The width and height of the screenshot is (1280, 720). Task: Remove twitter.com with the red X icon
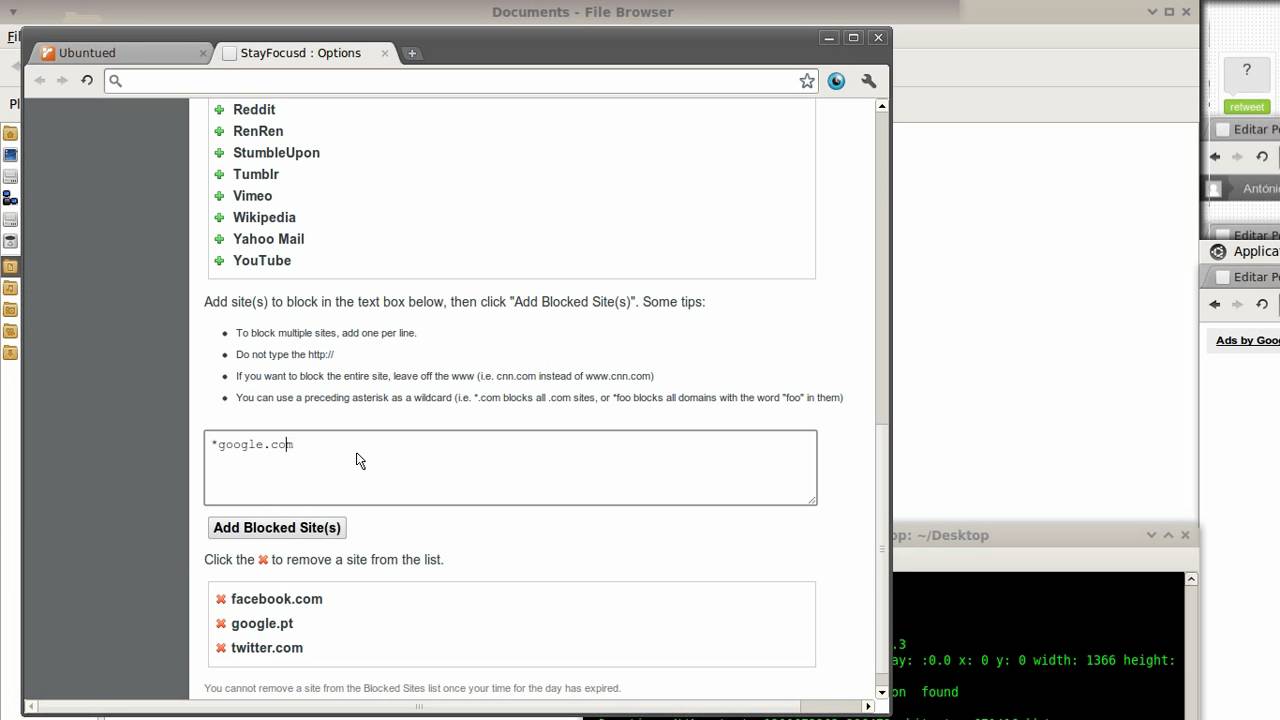pos(221,648)
